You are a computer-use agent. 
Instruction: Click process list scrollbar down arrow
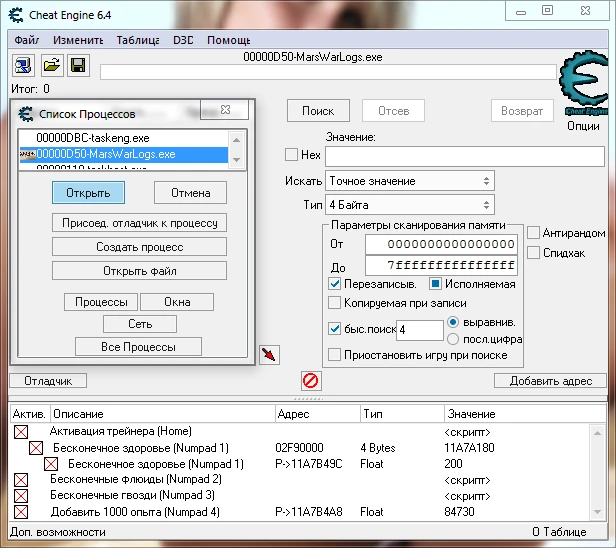tap(236, 159)
